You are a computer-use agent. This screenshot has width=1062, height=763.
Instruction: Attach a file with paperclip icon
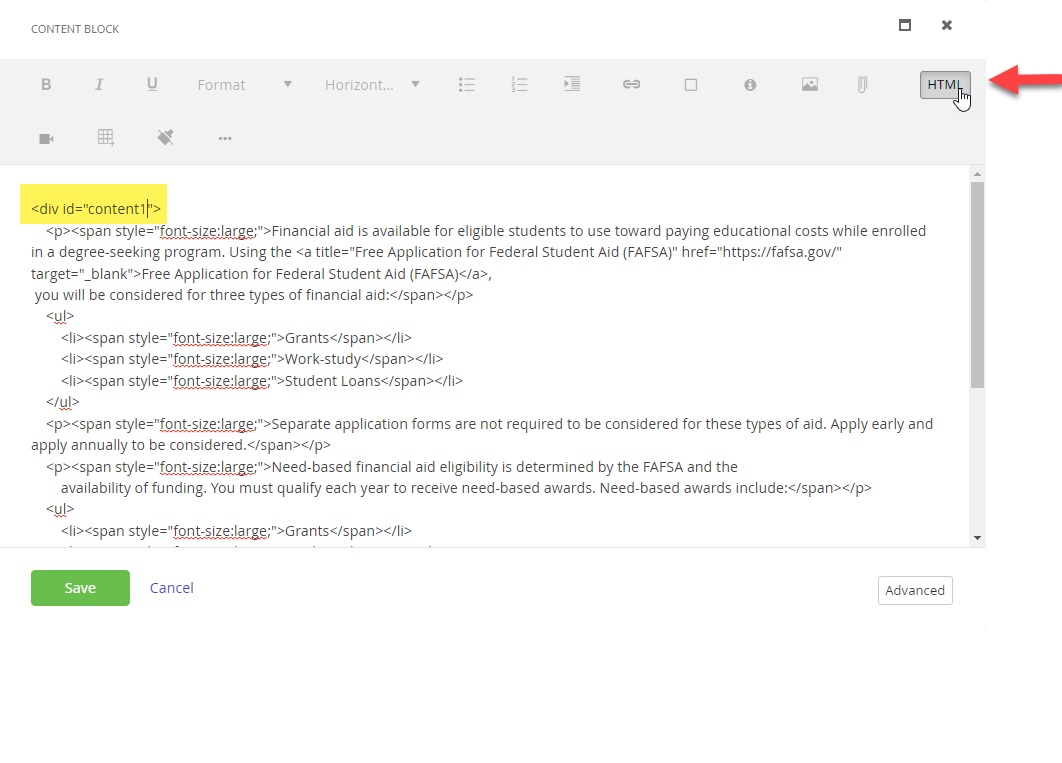[862, 85]
